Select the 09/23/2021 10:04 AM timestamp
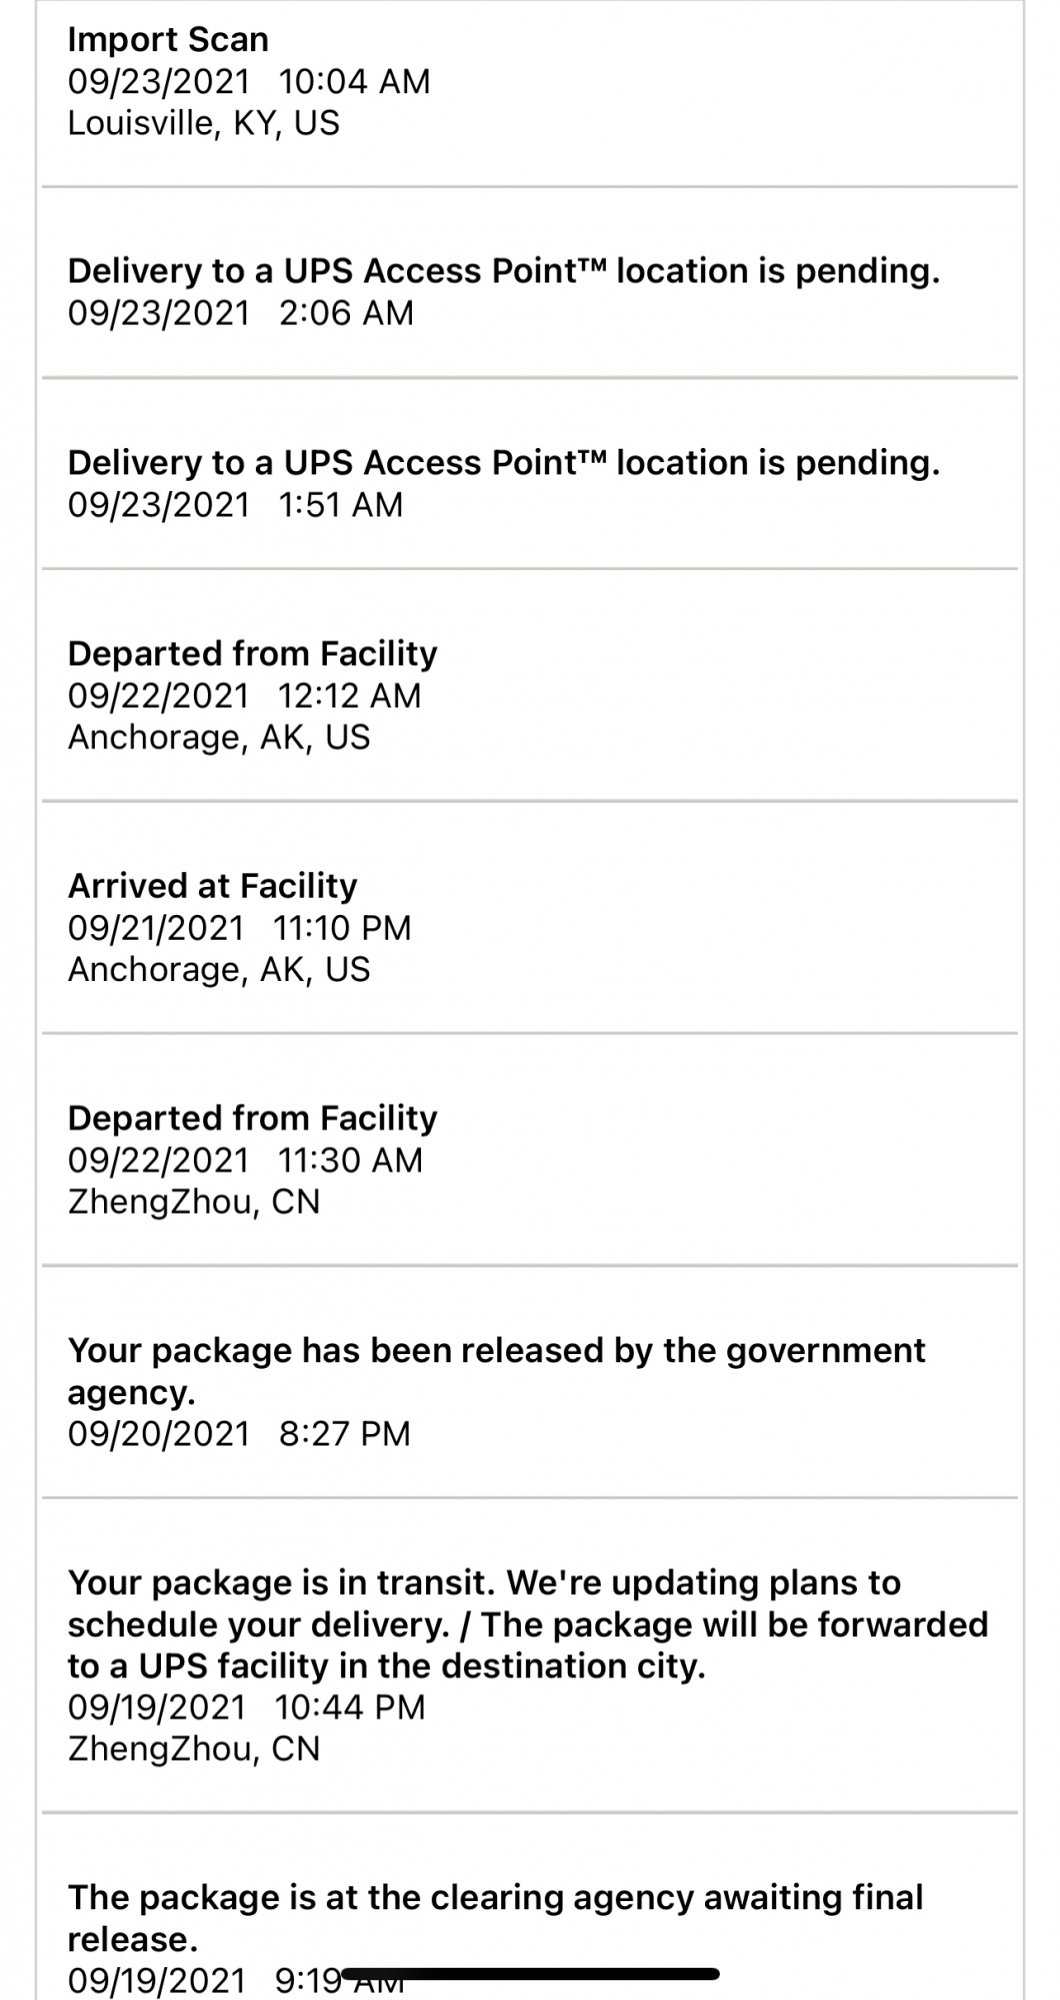Screen dimensions: 1060x2000 [x=249, y=81]
